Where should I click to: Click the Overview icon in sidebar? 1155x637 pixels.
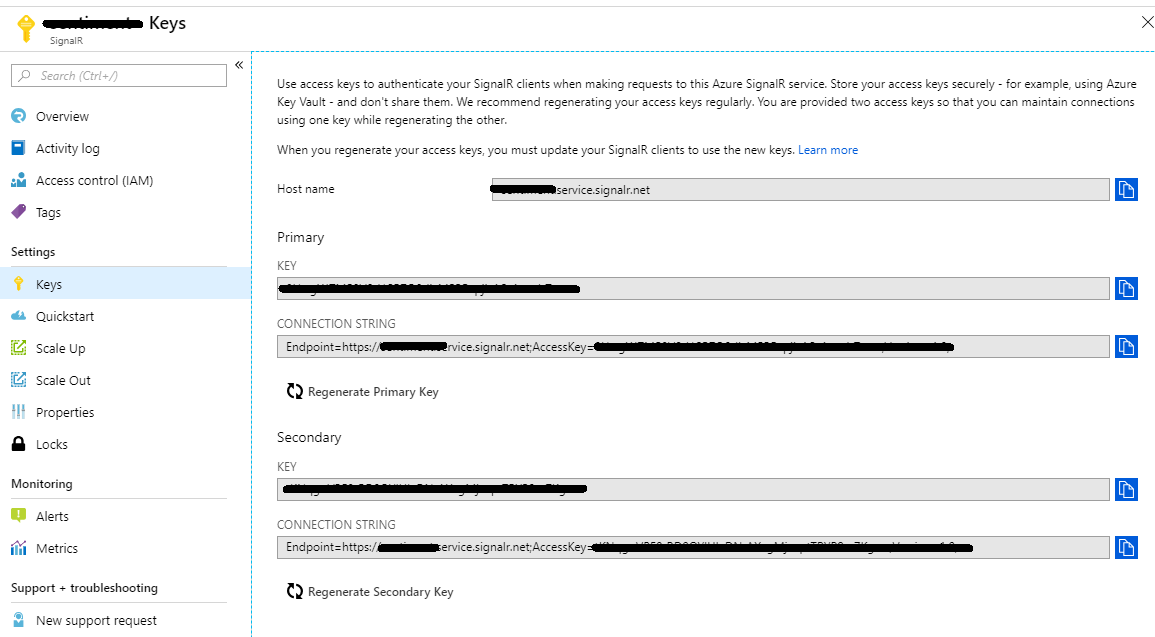[18, 116]
